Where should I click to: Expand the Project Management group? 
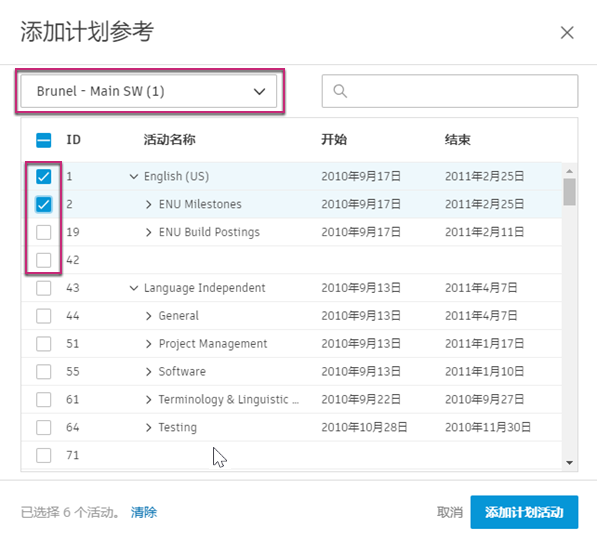(148, 344)
